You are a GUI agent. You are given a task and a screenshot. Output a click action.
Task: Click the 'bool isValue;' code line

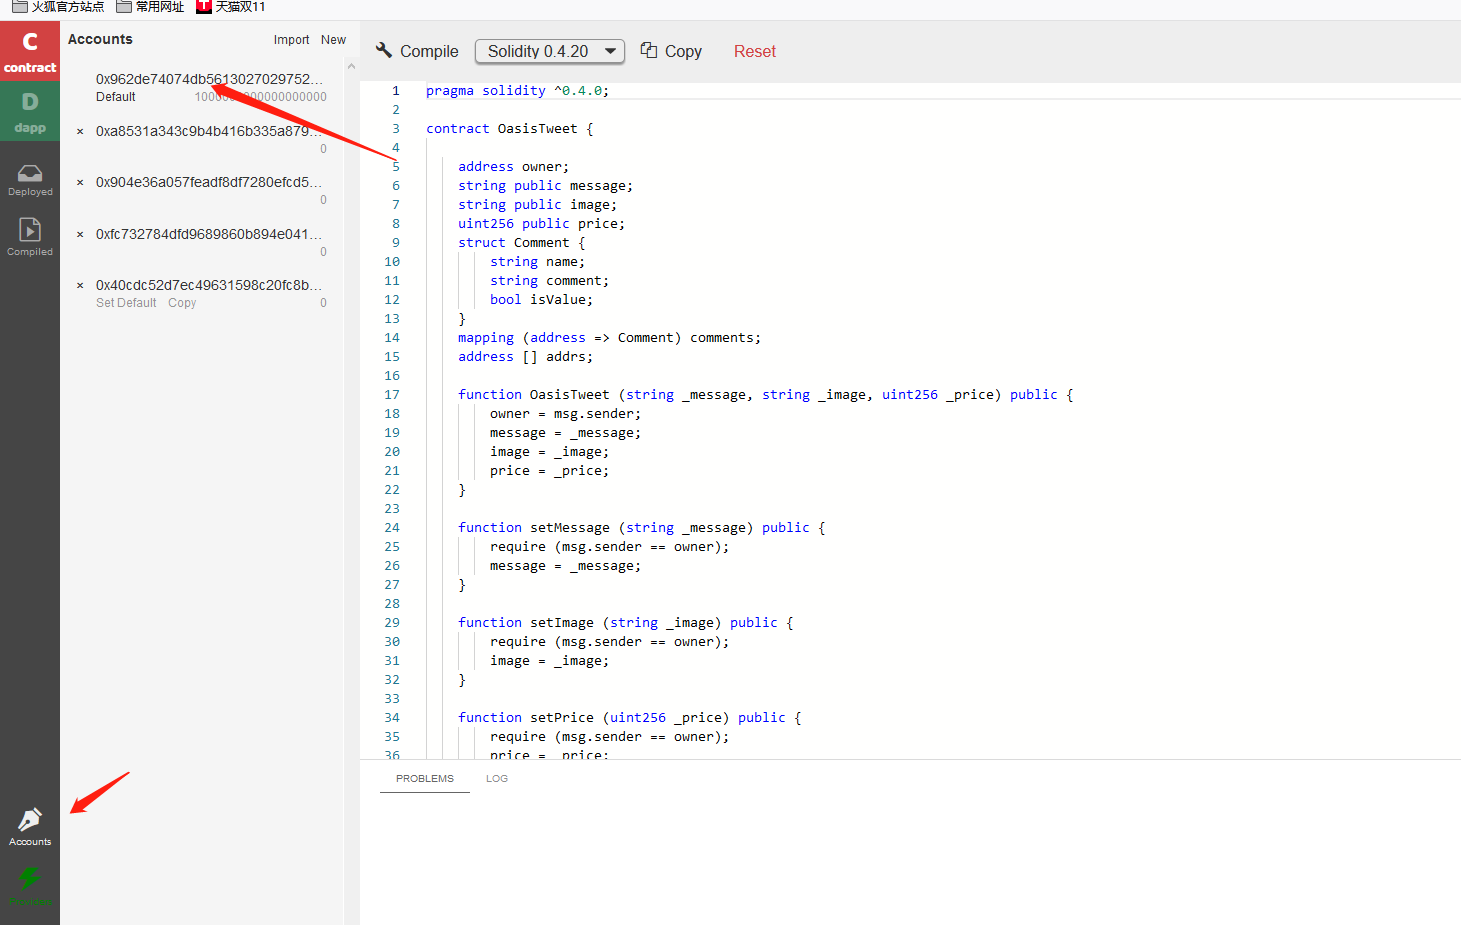click(541, 300)
